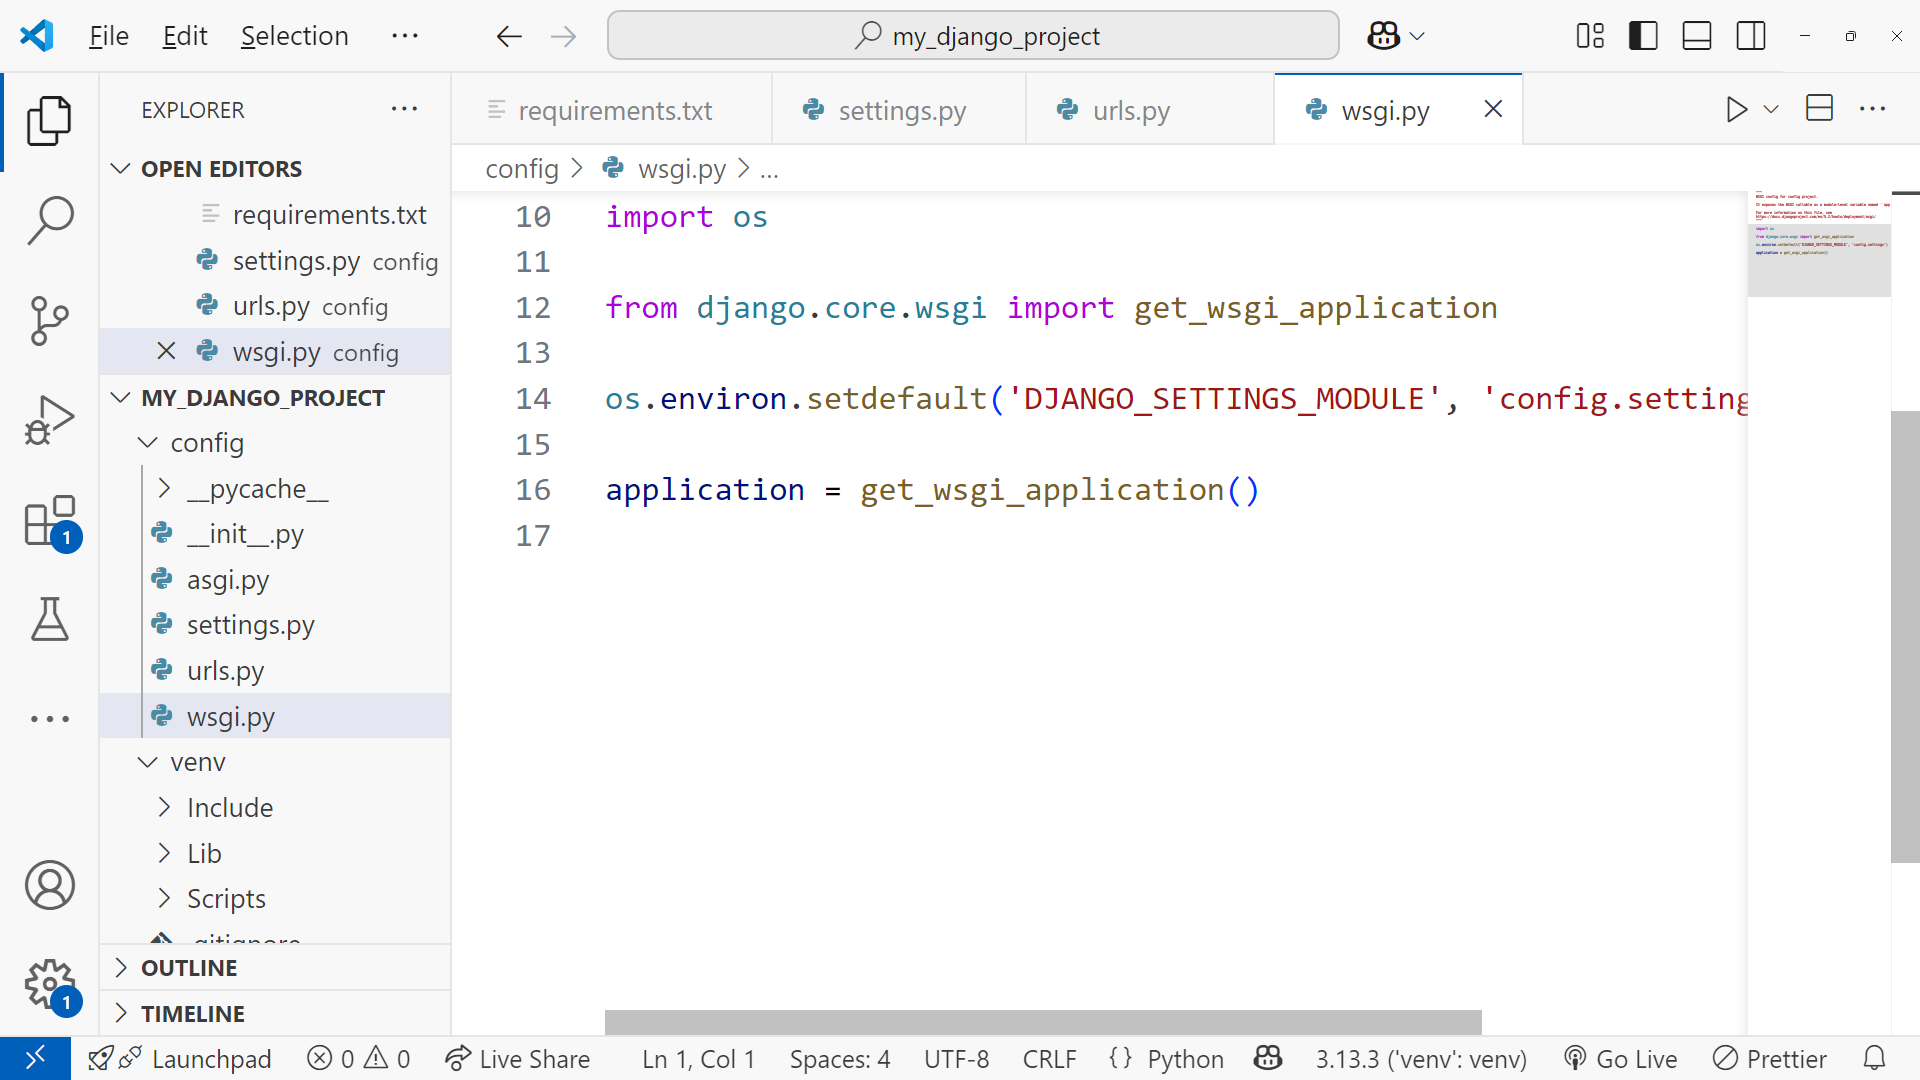This screenshot has height=1080, width=1920.
Task: Open the Selection menu
Action: [294, 36]
